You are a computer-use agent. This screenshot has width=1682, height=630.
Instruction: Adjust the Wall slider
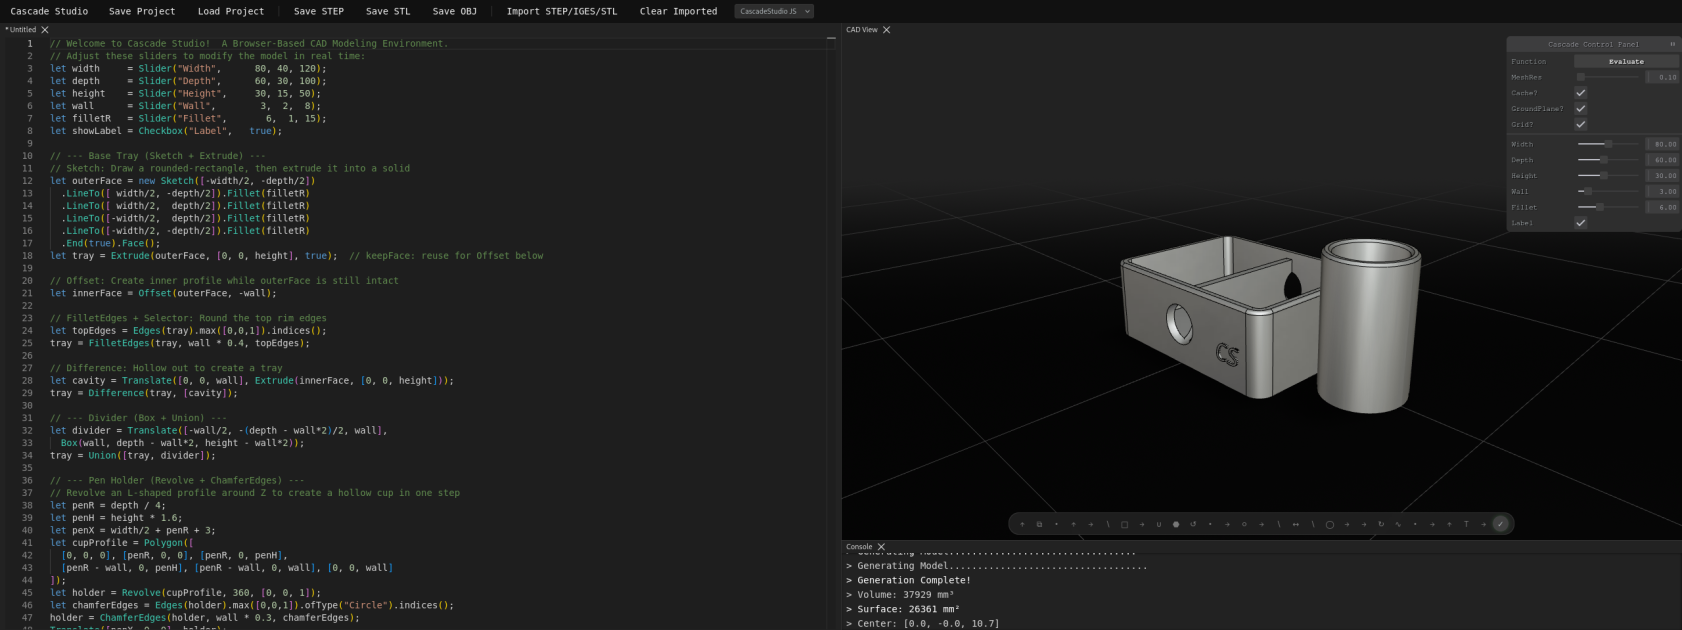(x=1608, y=191)
